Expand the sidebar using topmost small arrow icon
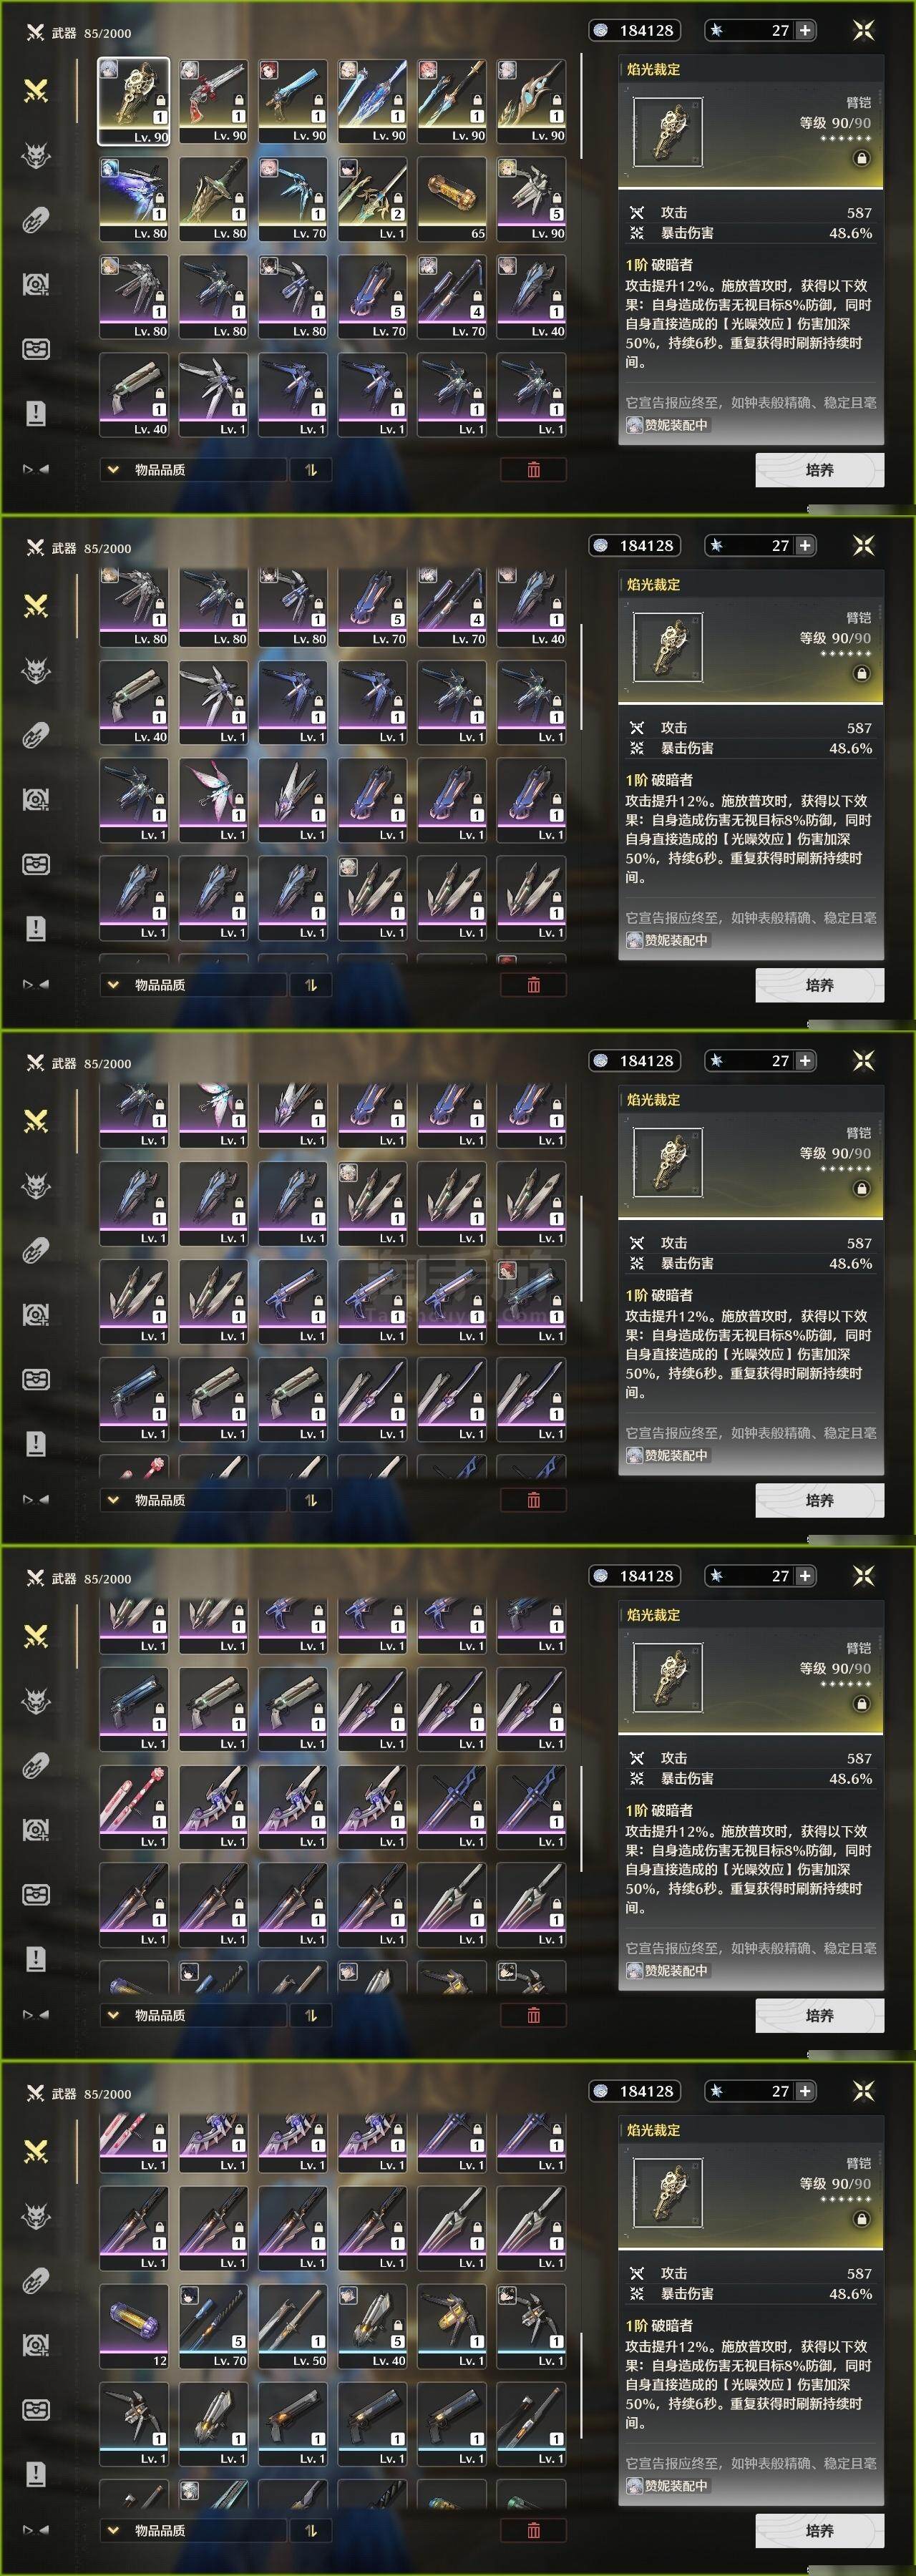Screen dimensions: 916x2576 pyautogui.click(x=36, y=468)
